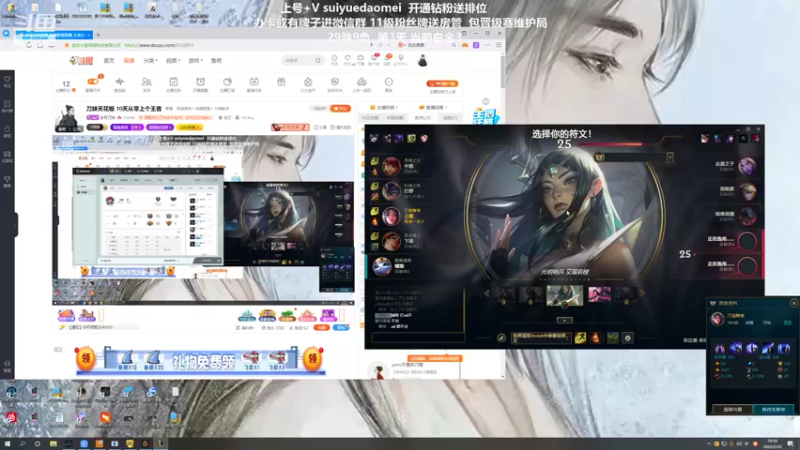The height and width of the screenshot is (450, 800).
Task: Open the lightbulb creator center icon
Action: pyautogui.click(x=401, y=59)
